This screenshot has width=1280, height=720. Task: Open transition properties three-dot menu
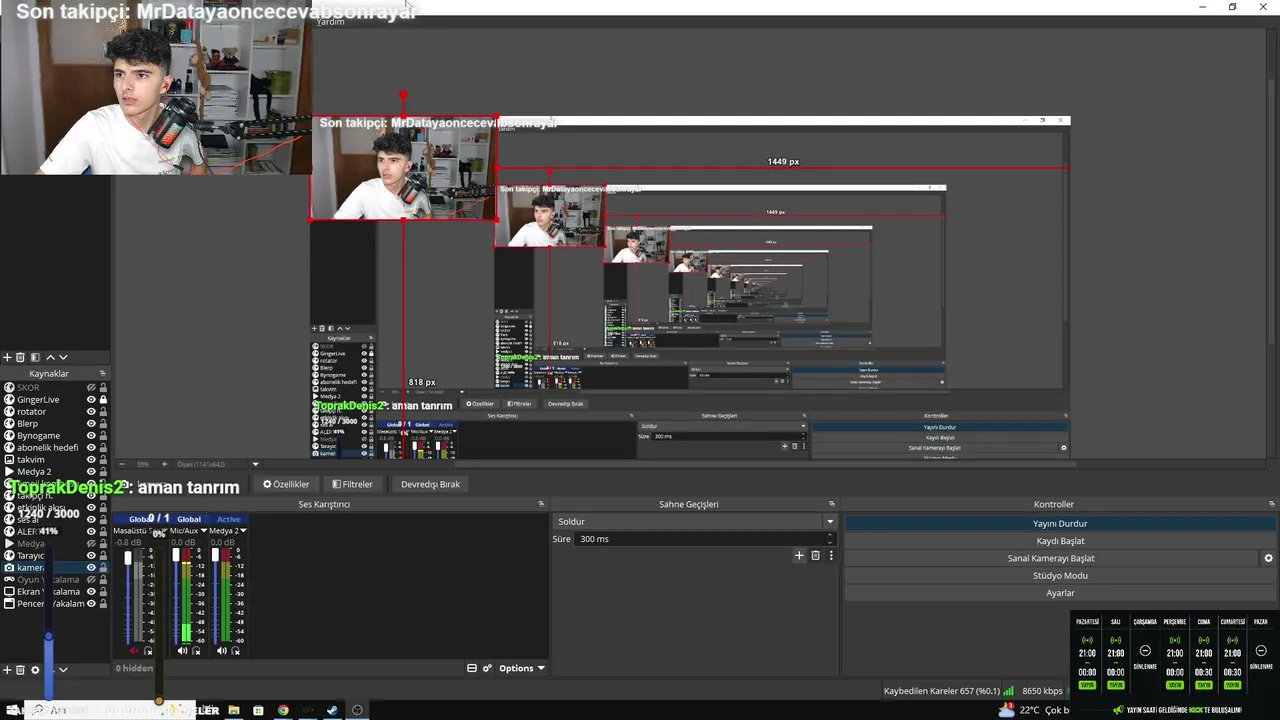[830, 555]
